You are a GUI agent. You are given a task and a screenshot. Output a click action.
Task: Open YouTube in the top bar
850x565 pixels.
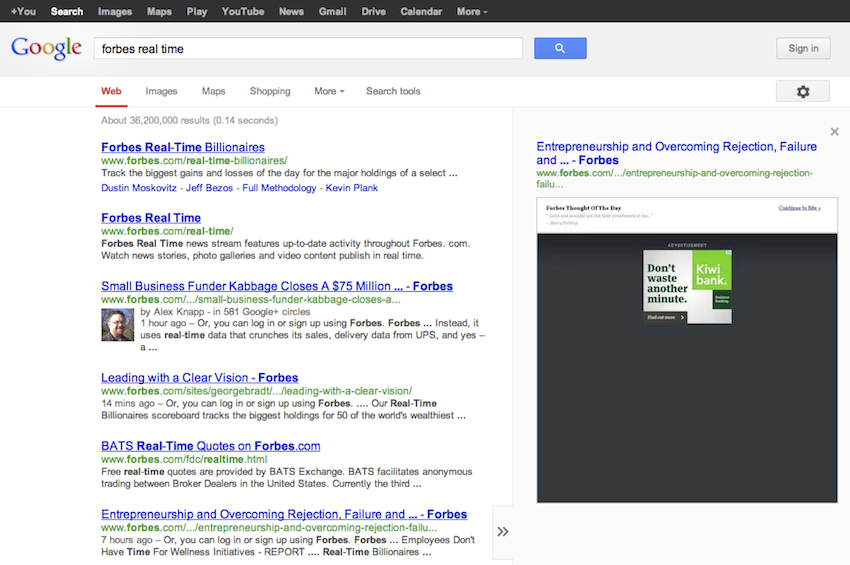pyautogui.click(x=243, y=11)
